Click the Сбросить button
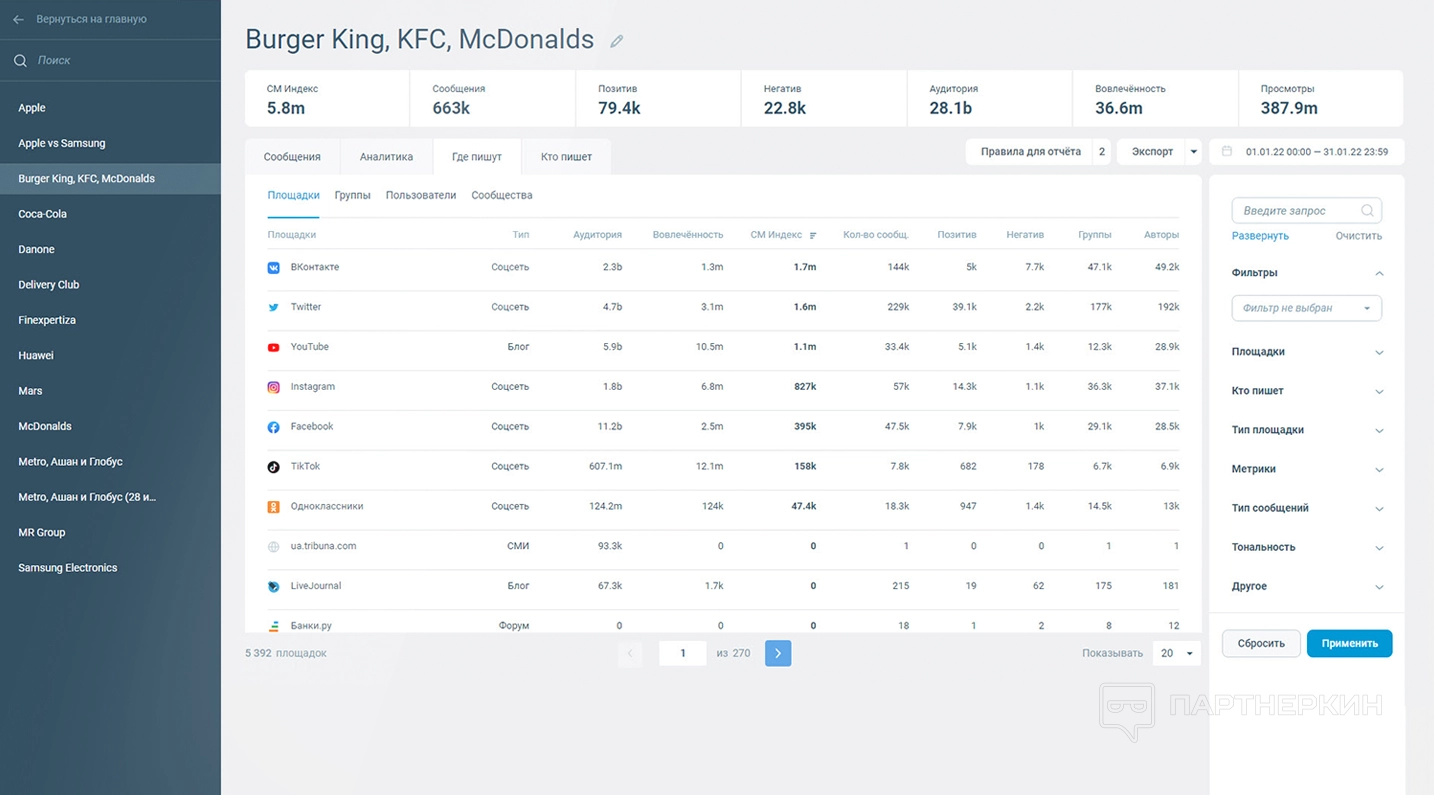The height and width of the screenshot is (795, 1434). pyautogui.click(x=1261, y=643)
